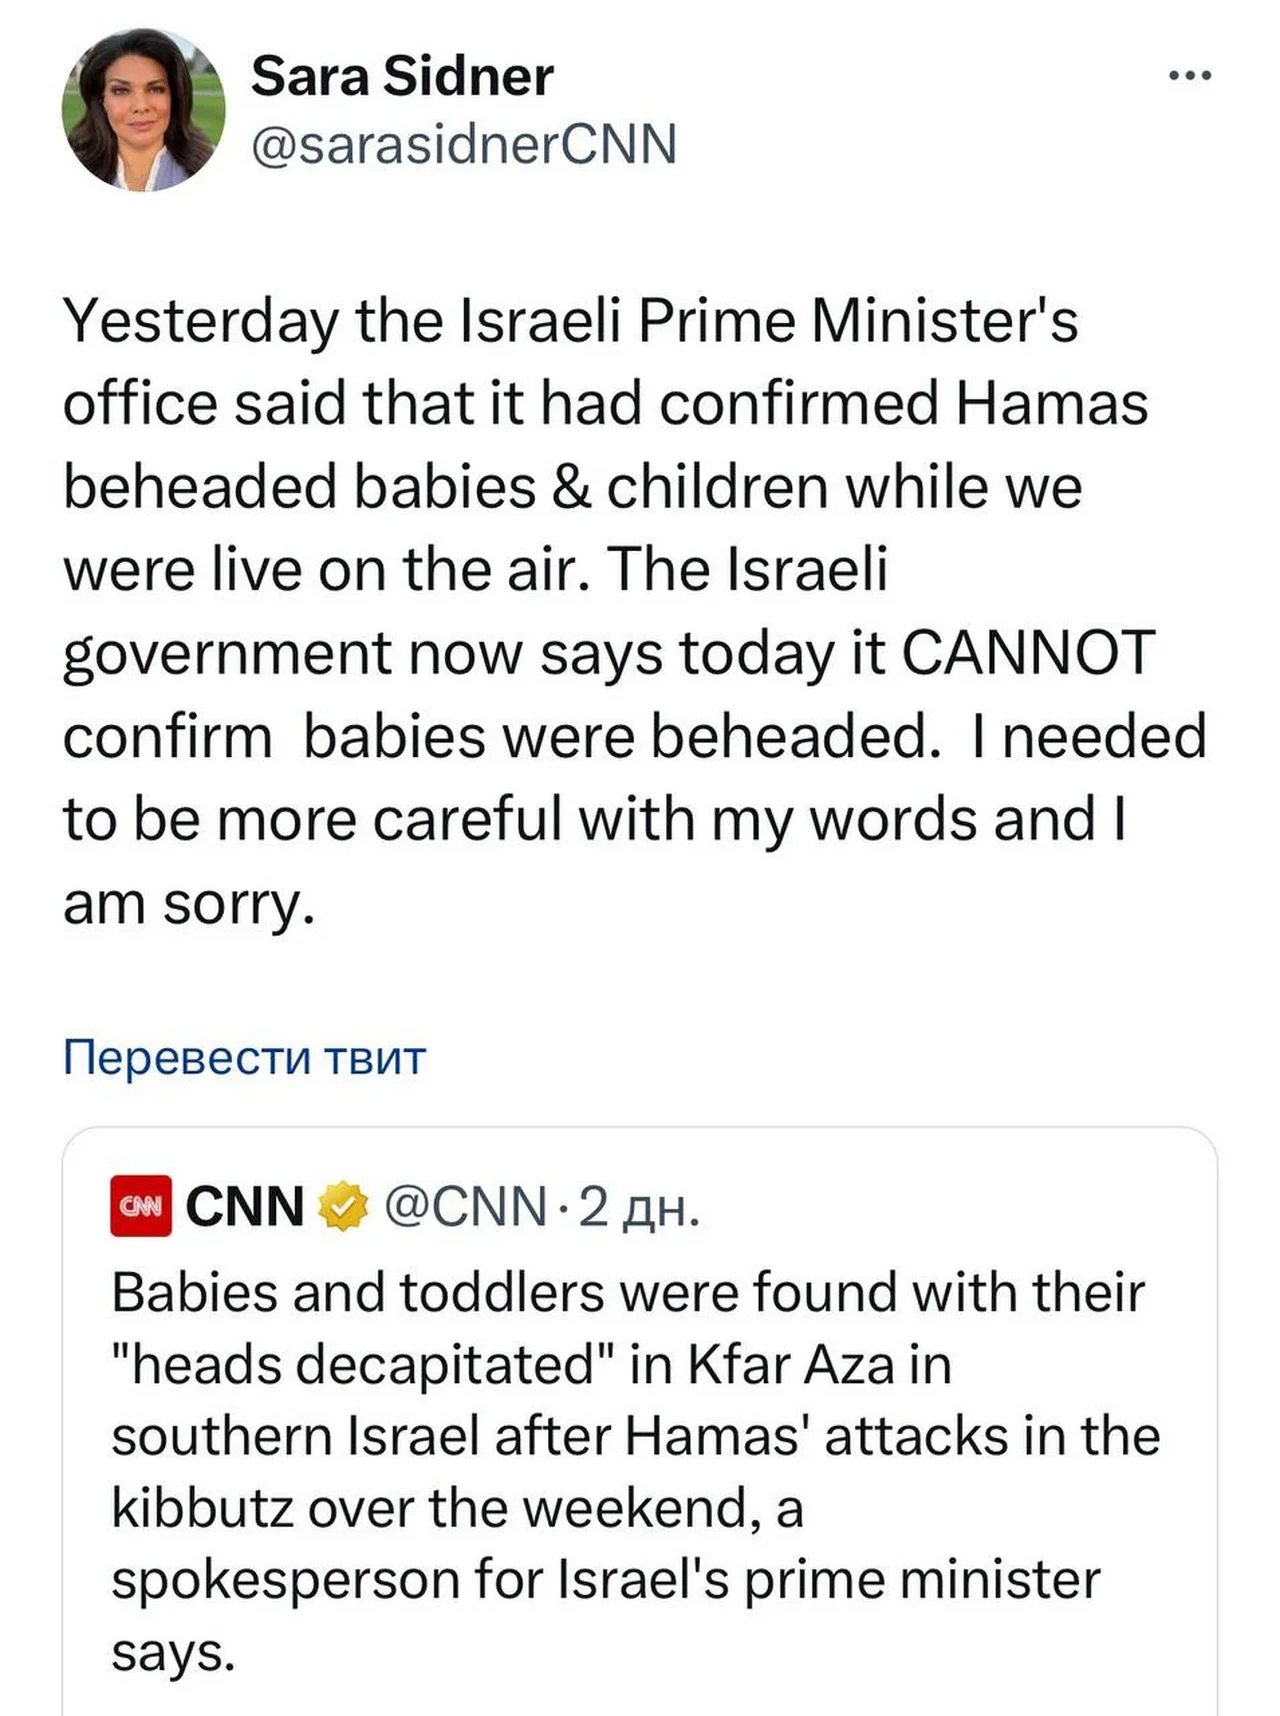Click the gold verified badge next to CNN
Screen dimensions: 1280x1716
point(343,1206)
